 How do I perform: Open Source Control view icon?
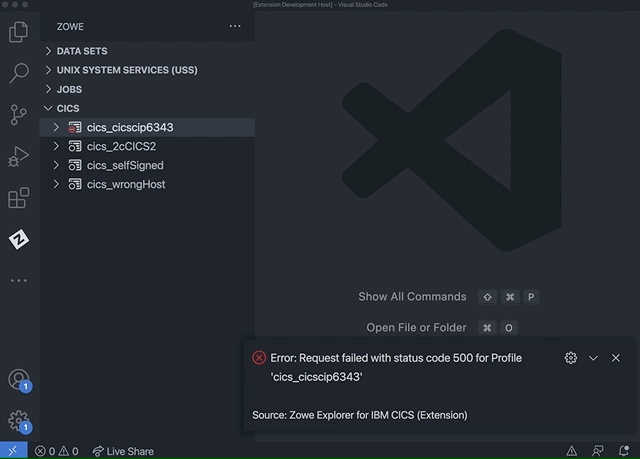[18, 114]
